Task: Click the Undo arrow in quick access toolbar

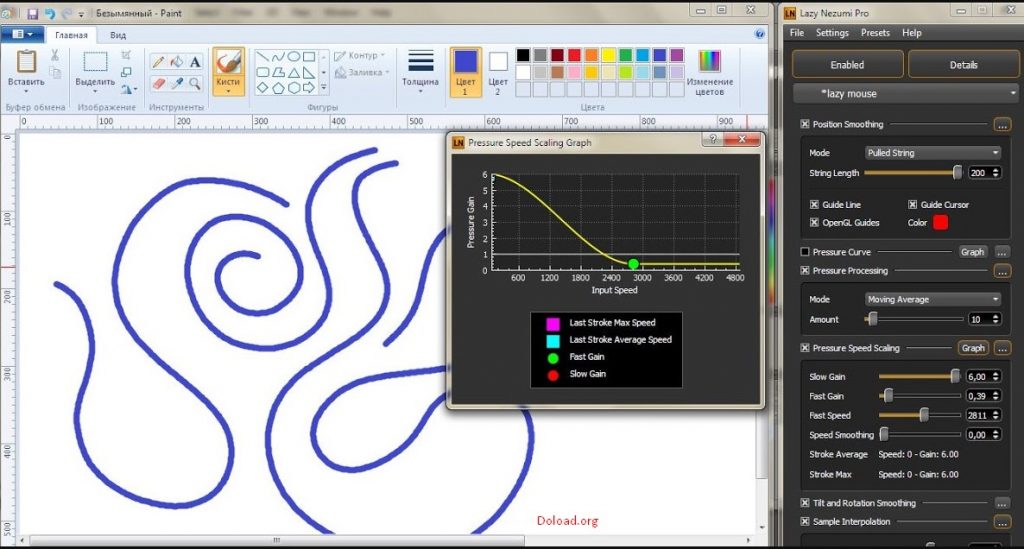Action: pos(50,13)
